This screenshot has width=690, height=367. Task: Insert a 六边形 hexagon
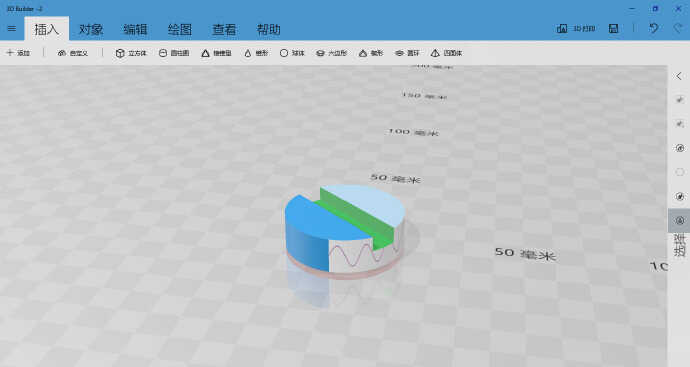(331, 53)
